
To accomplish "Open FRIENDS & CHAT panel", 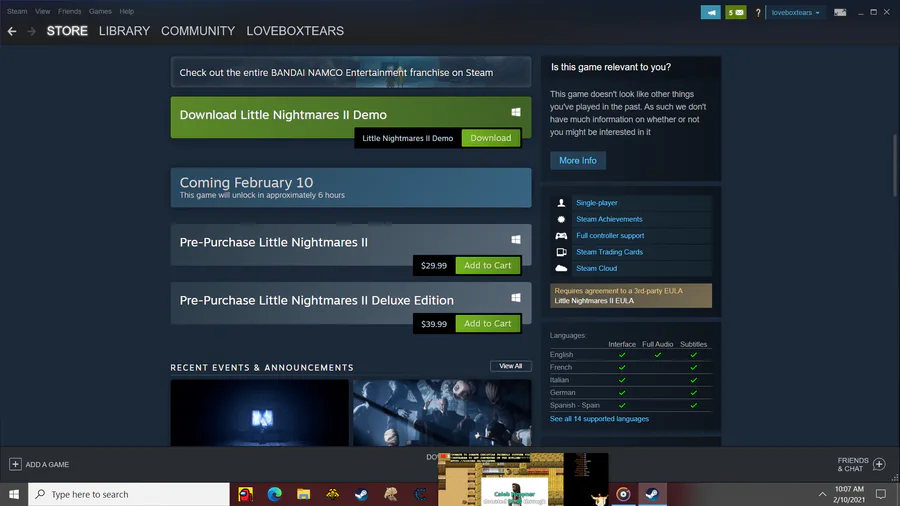I will click(x=861, y=464).
